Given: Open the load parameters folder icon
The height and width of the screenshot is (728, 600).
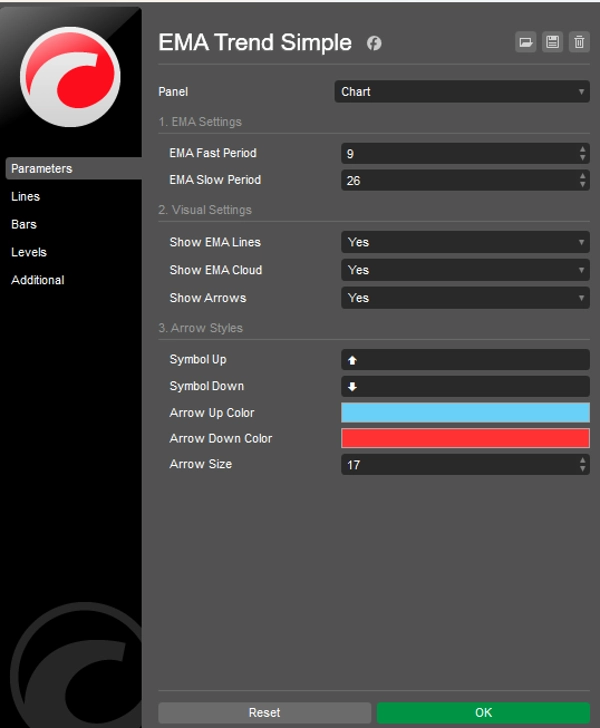Looking at the screenshot, I should click(526, 42).
